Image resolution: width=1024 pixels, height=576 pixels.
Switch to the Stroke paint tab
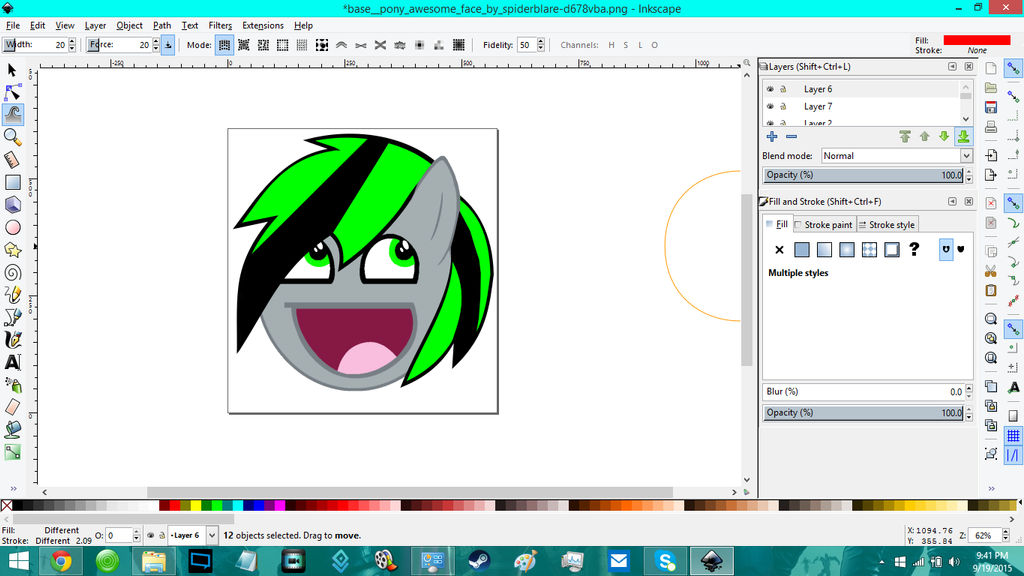pos(824,224)
